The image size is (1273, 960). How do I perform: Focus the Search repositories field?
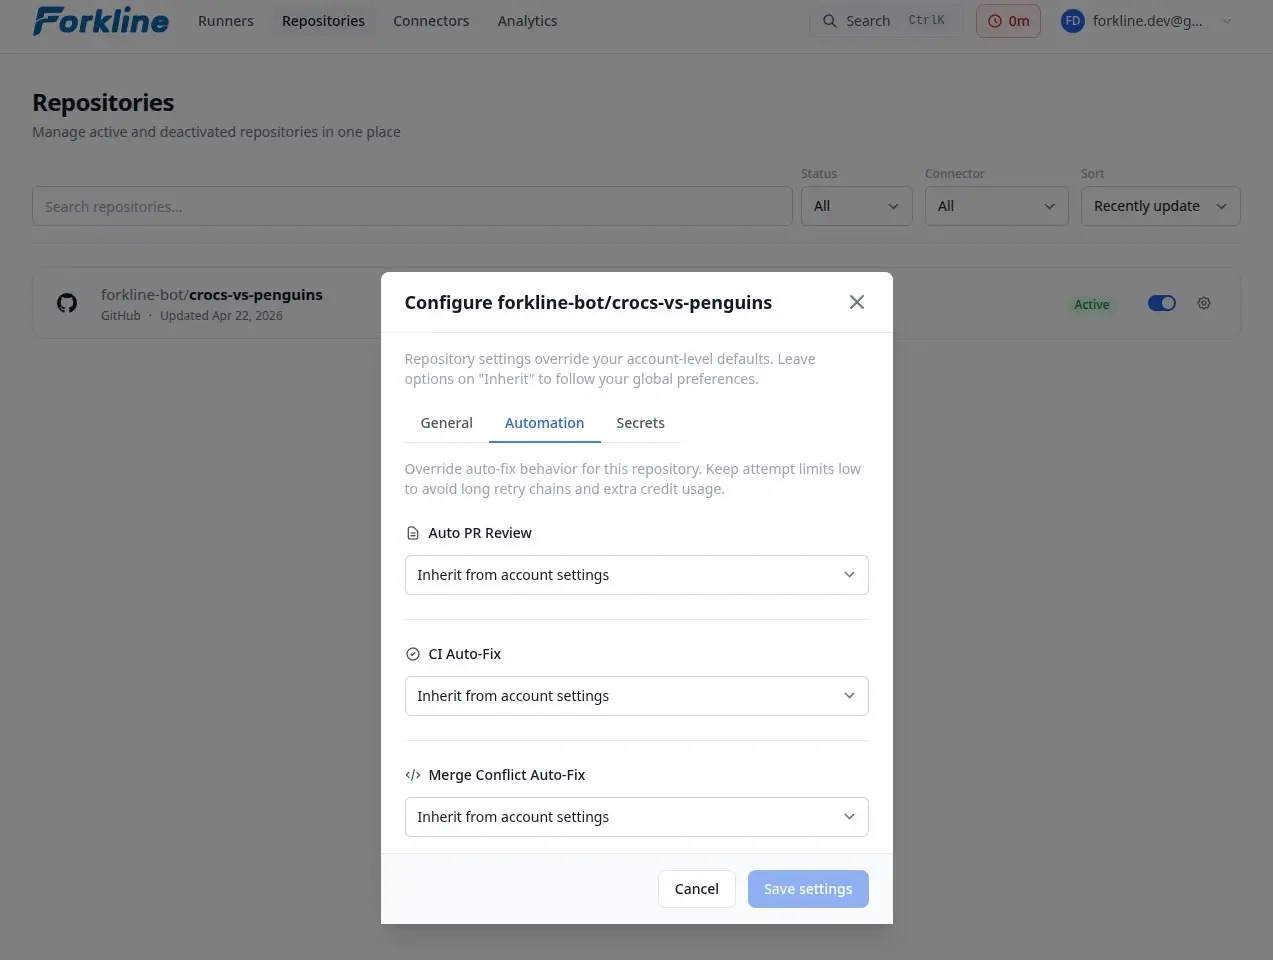[x=412, y=206]
